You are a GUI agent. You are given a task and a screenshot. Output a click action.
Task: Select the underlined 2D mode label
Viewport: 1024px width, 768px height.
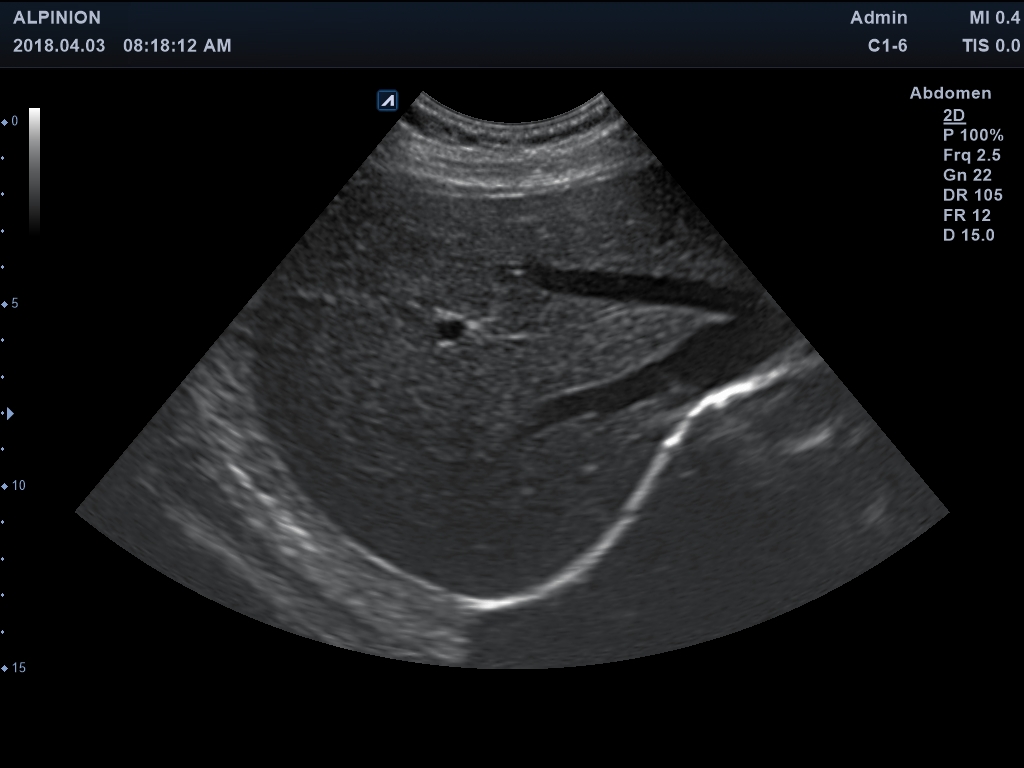click(954, 115)
